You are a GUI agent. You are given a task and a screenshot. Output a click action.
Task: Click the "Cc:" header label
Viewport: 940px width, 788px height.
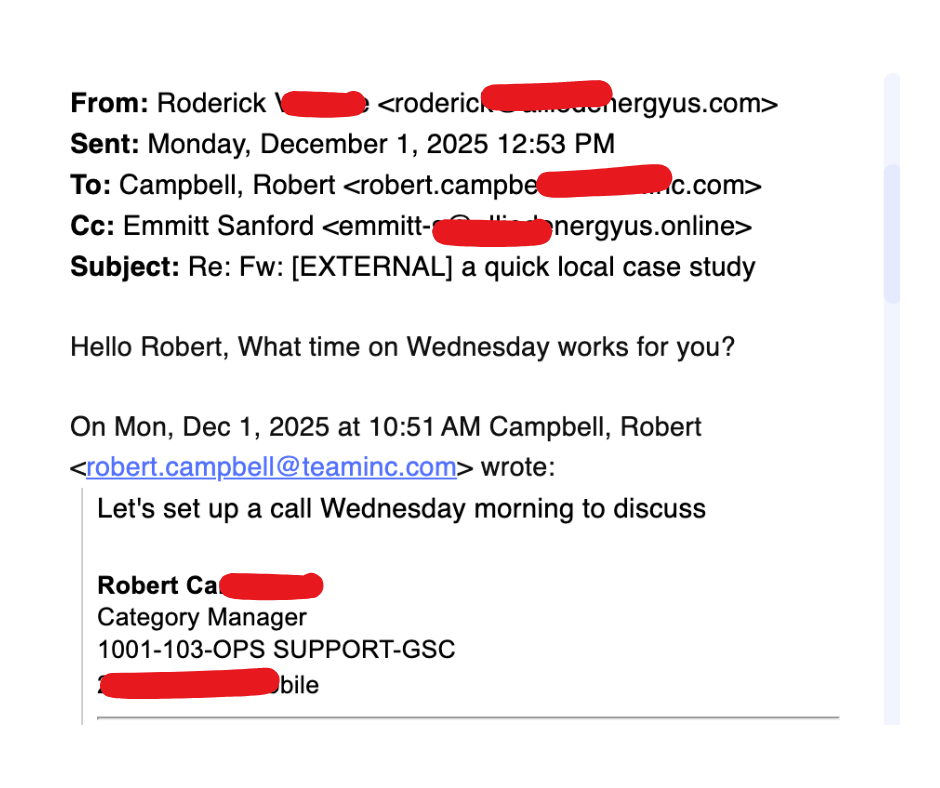pos(92,226)
